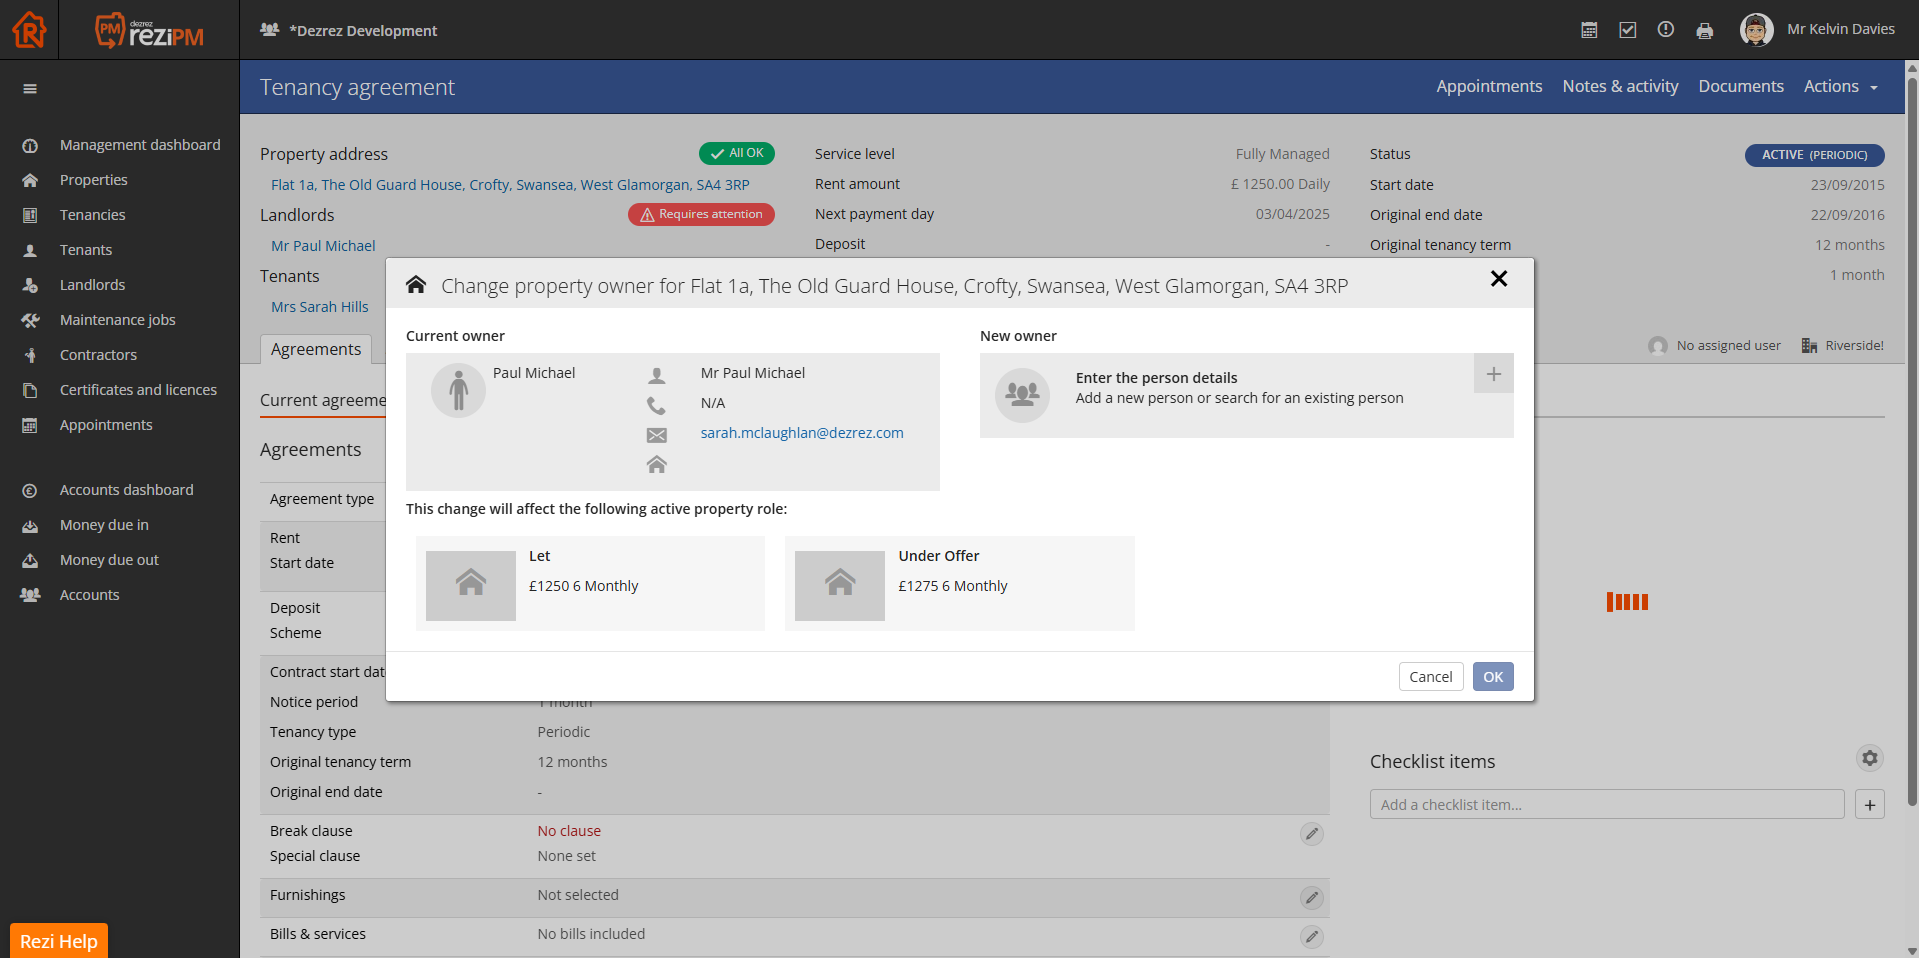Click the Dezrez Development group icon

pos(269,30)
